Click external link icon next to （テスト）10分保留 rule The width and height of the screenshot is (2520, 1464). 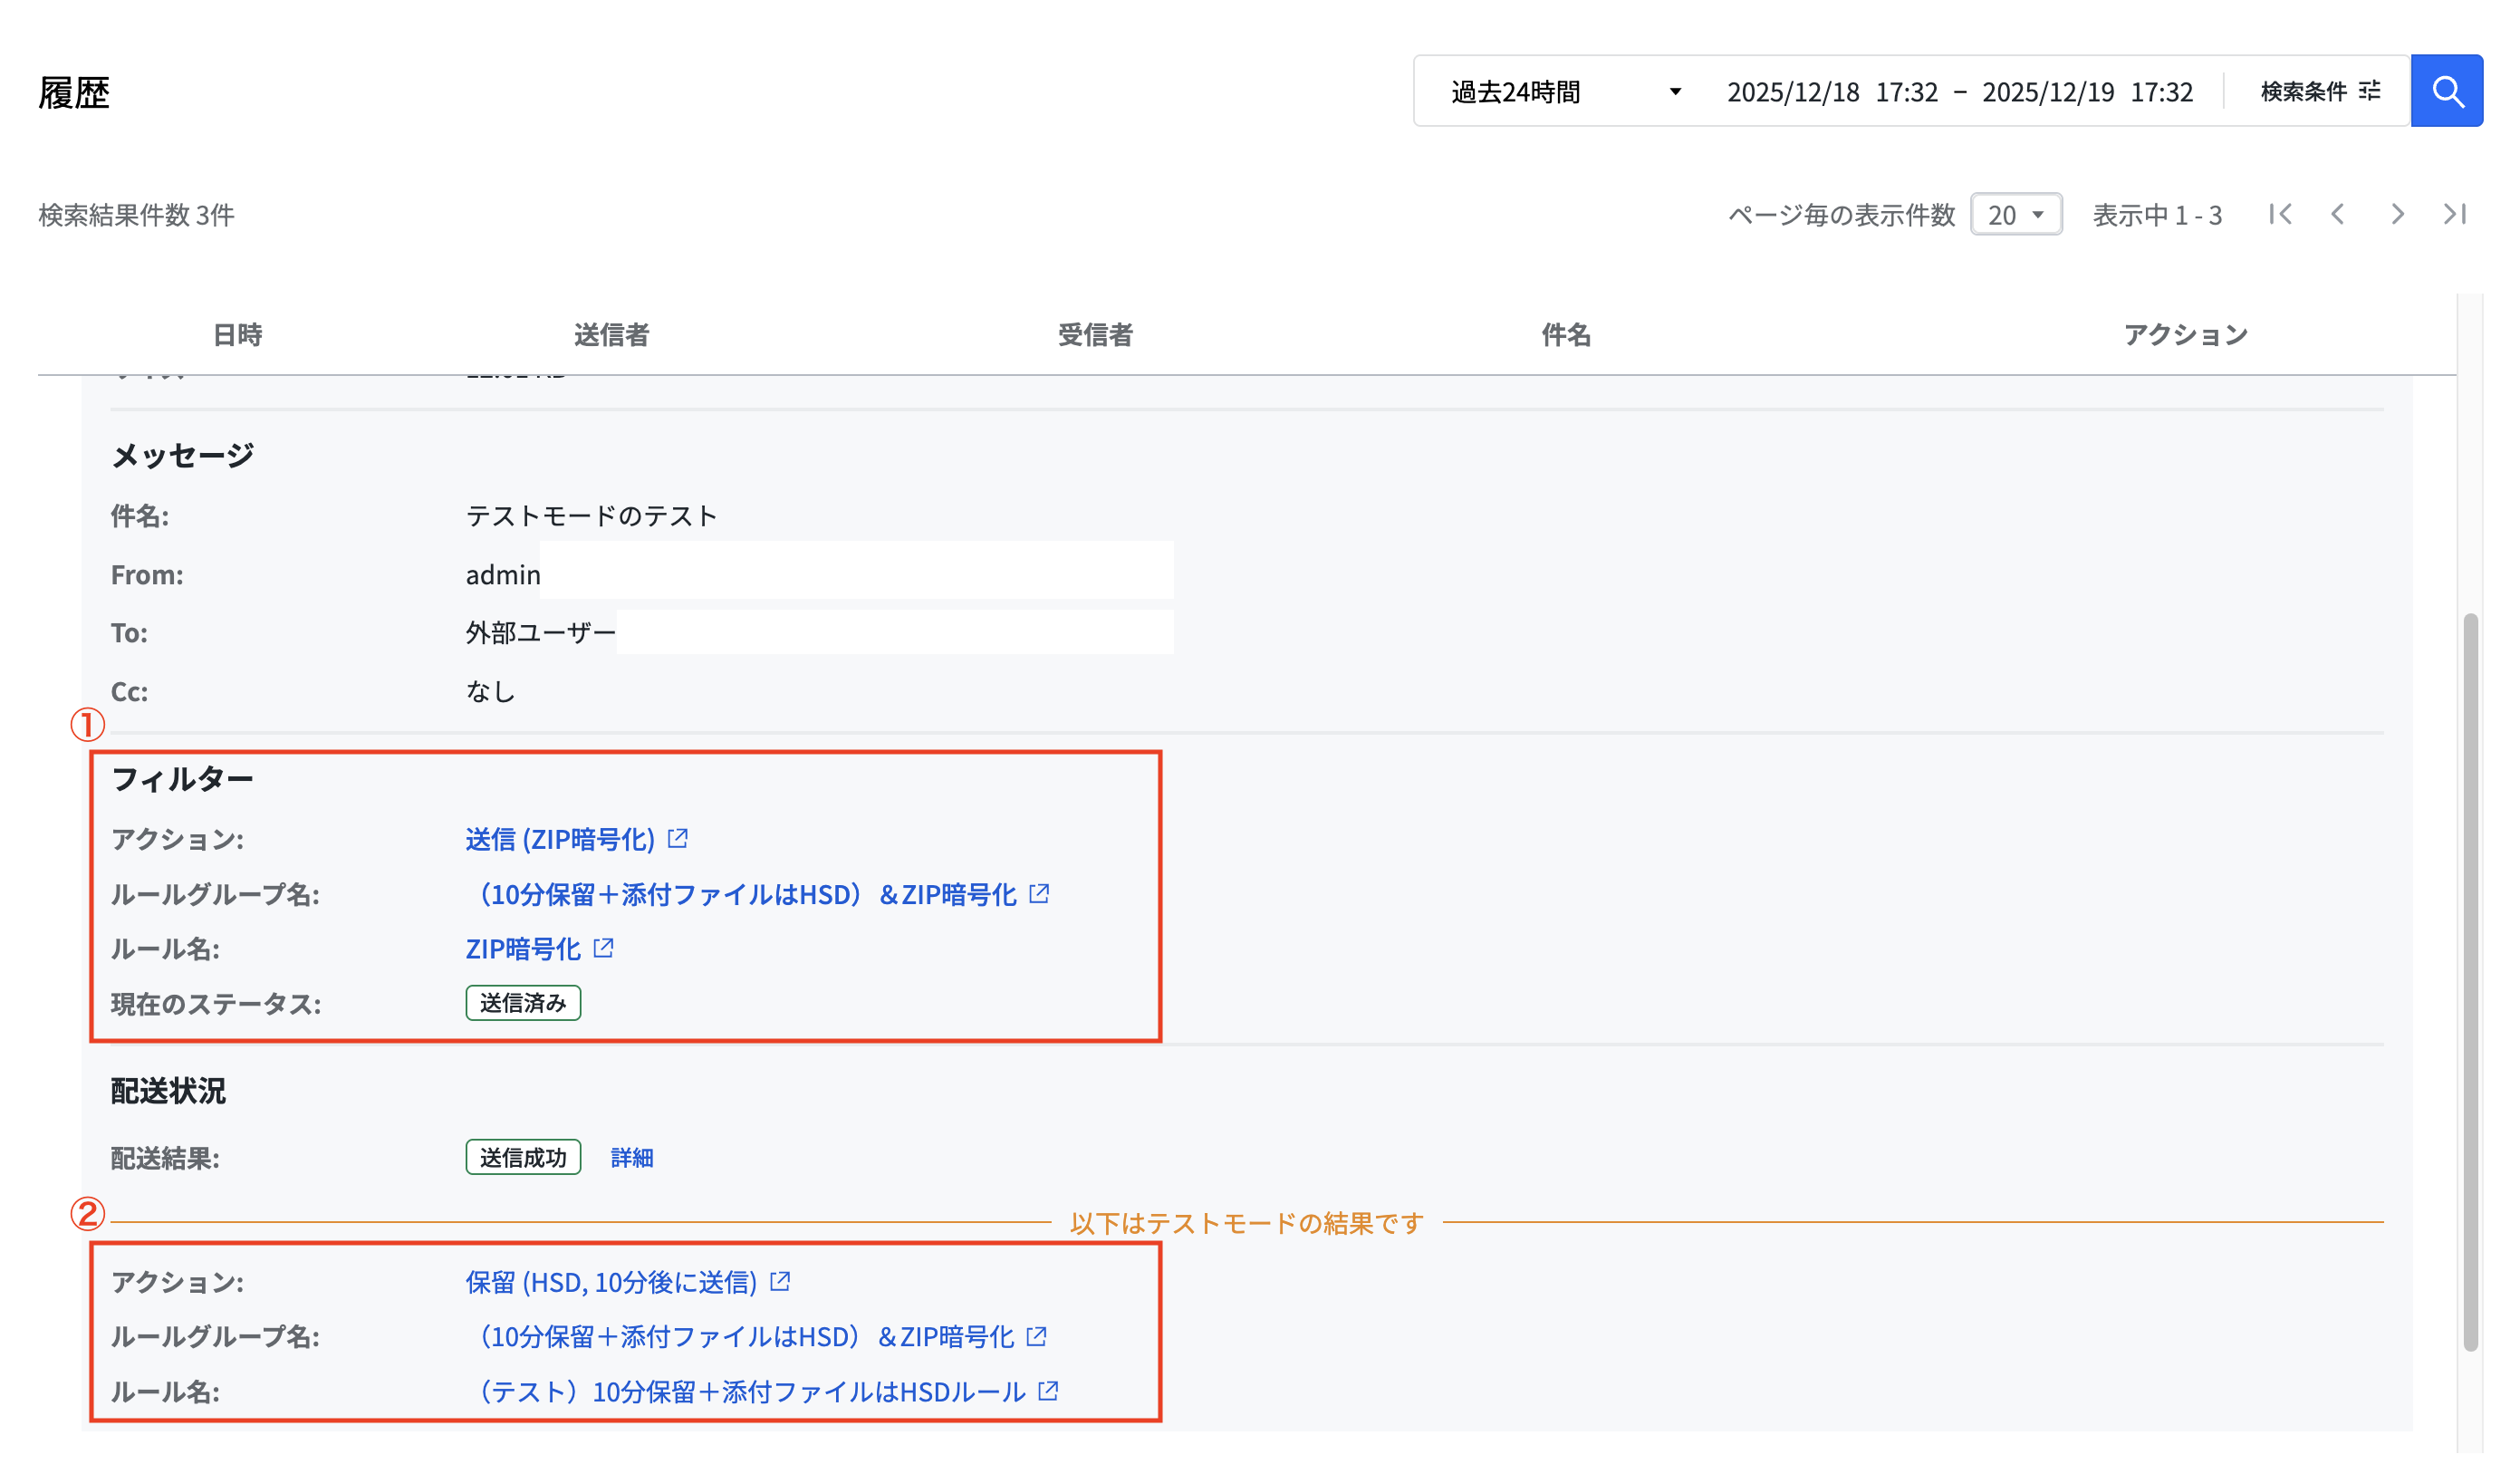click(x=1048, y=1390)
